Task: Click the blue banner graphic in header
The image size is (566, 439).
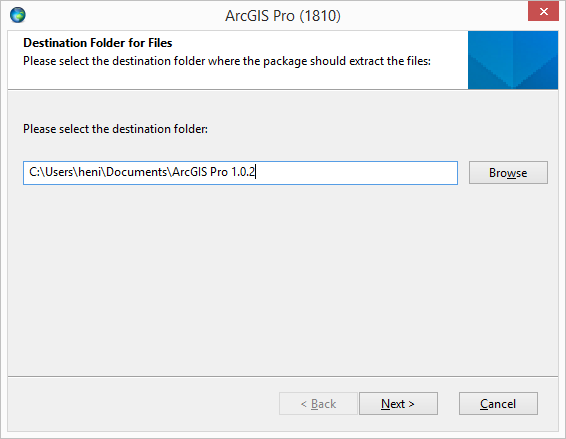Action: (x=513, y=60)
